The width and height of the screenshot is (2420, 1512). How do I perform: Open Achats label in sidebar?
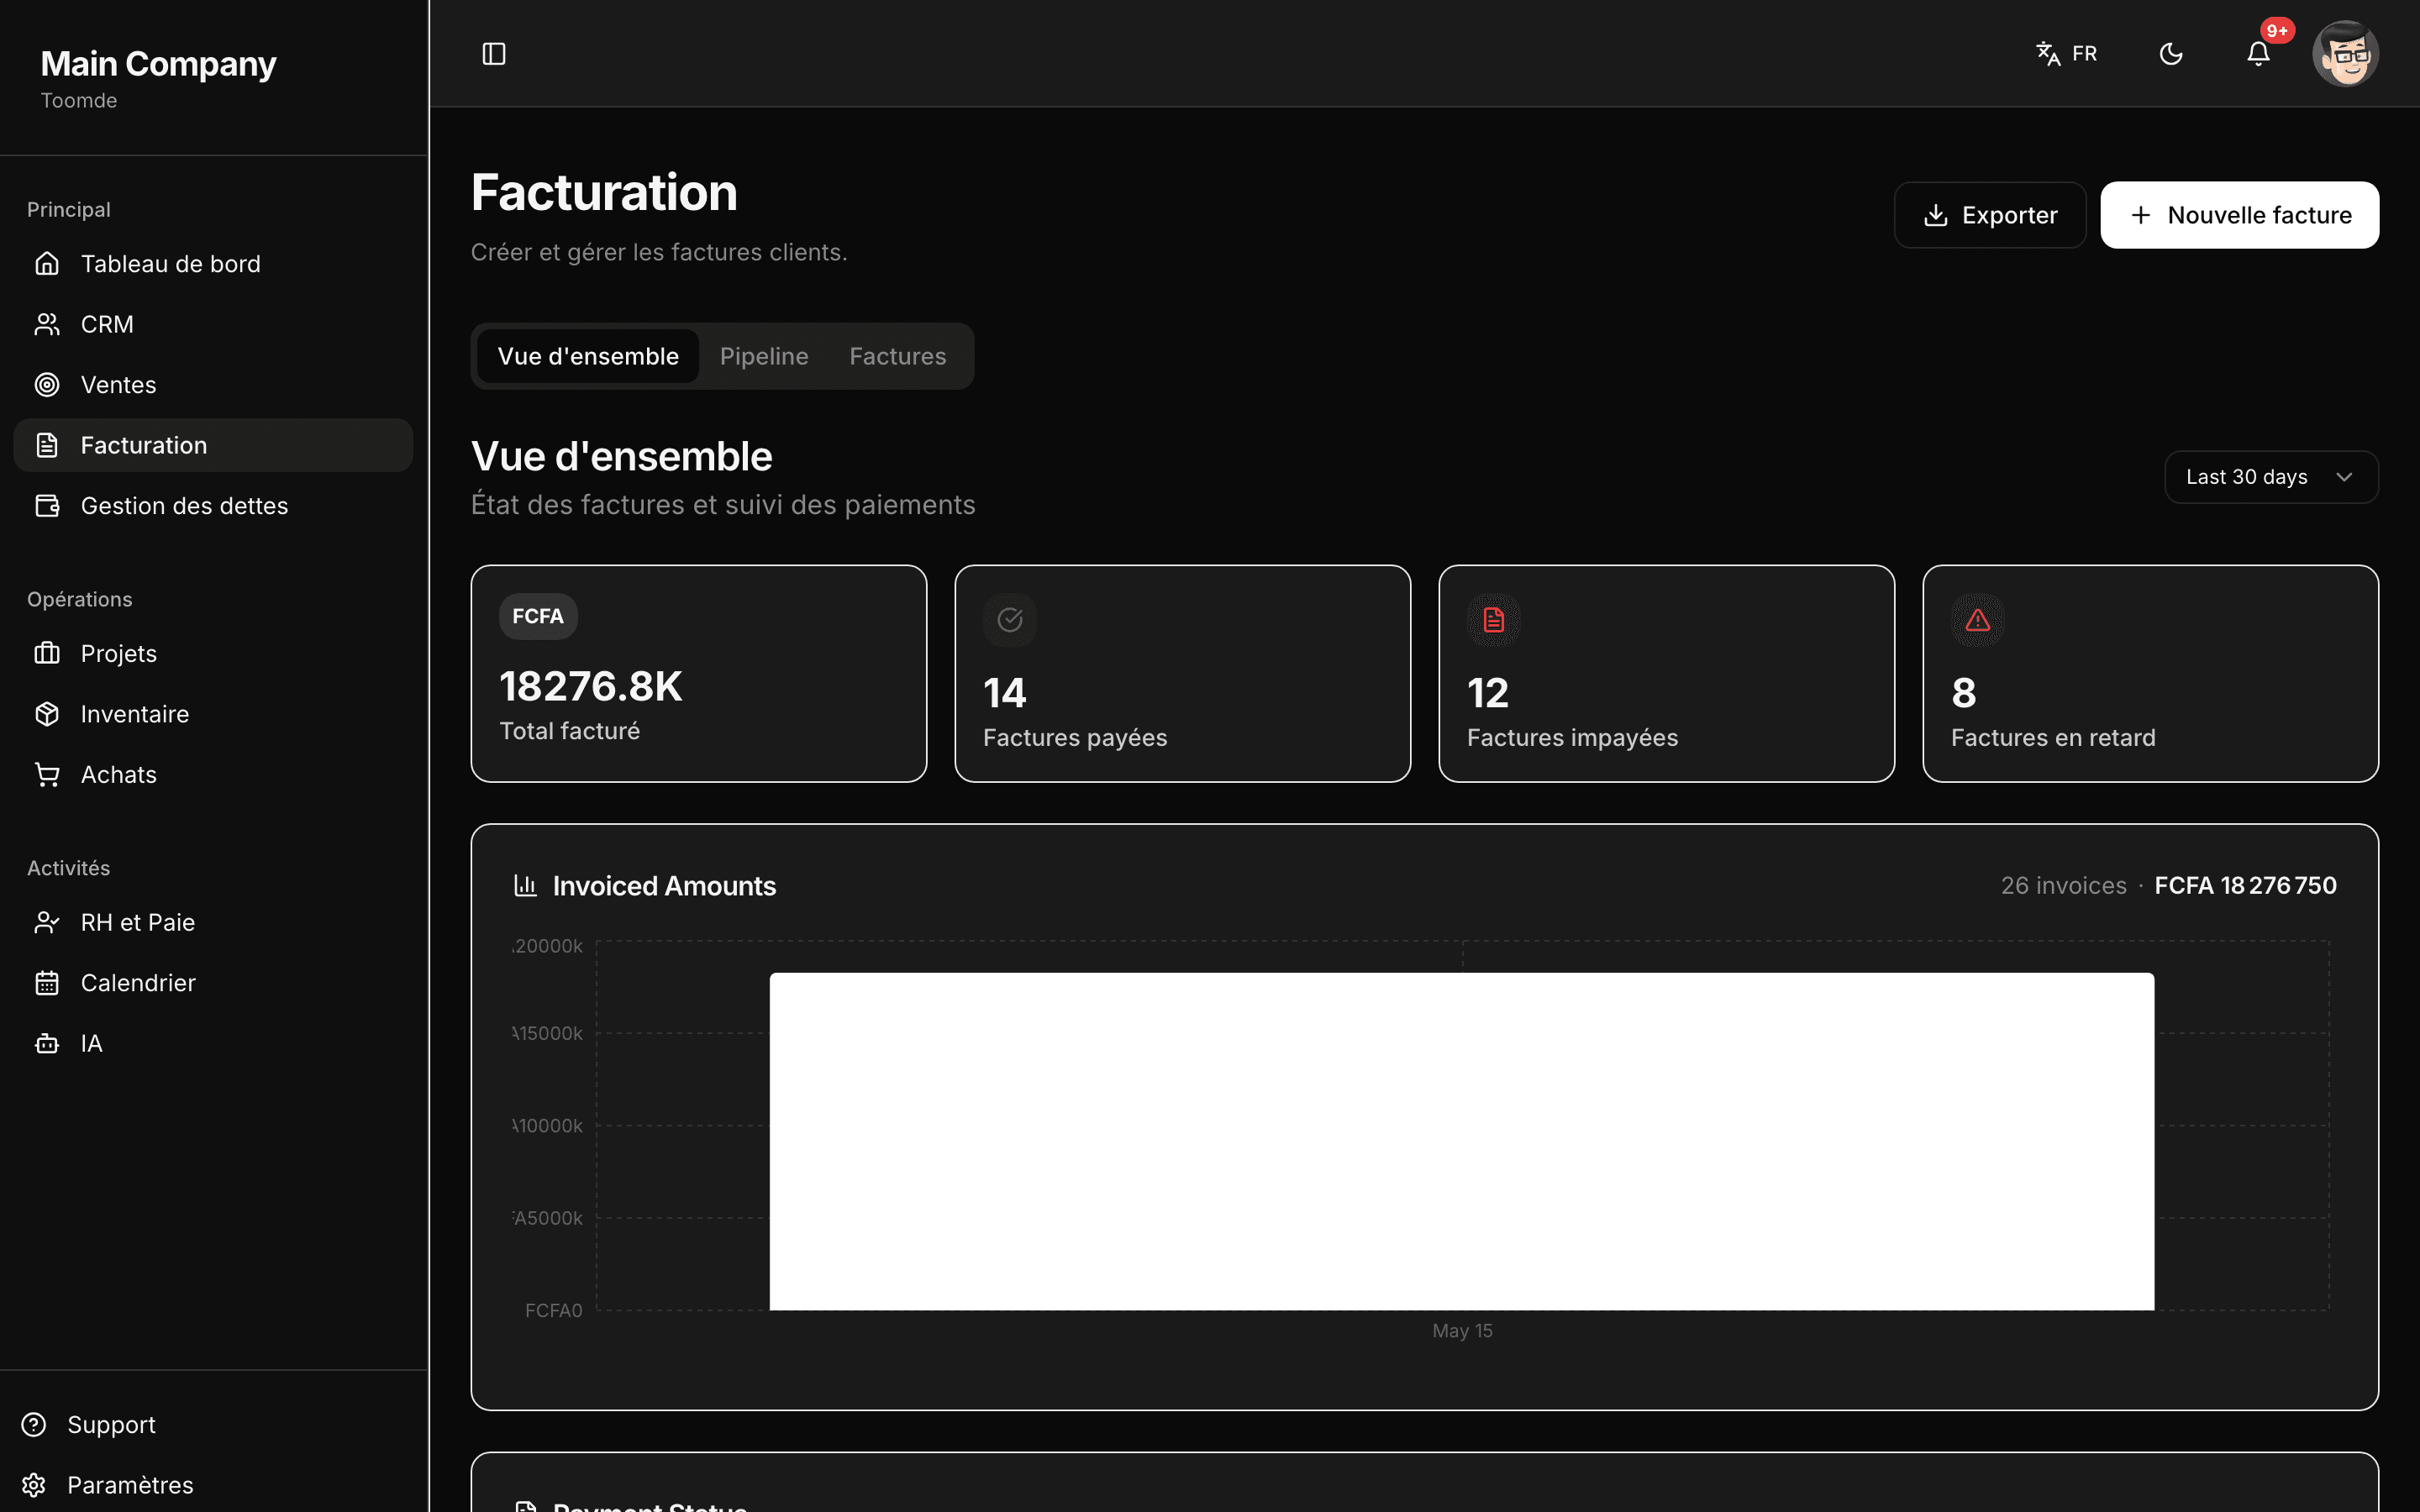(118, 775)
